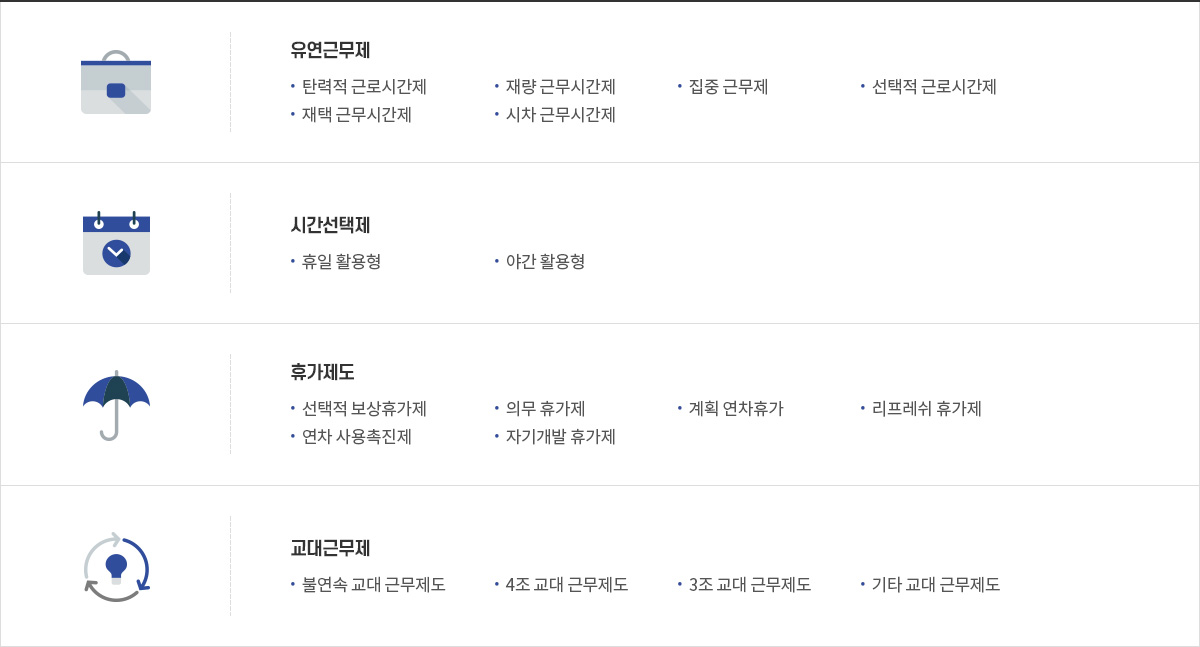The width and height of the screenshot is (1200, 647).
Task: Choose 선택적 근로시간제
Action: tap(934, 87)
